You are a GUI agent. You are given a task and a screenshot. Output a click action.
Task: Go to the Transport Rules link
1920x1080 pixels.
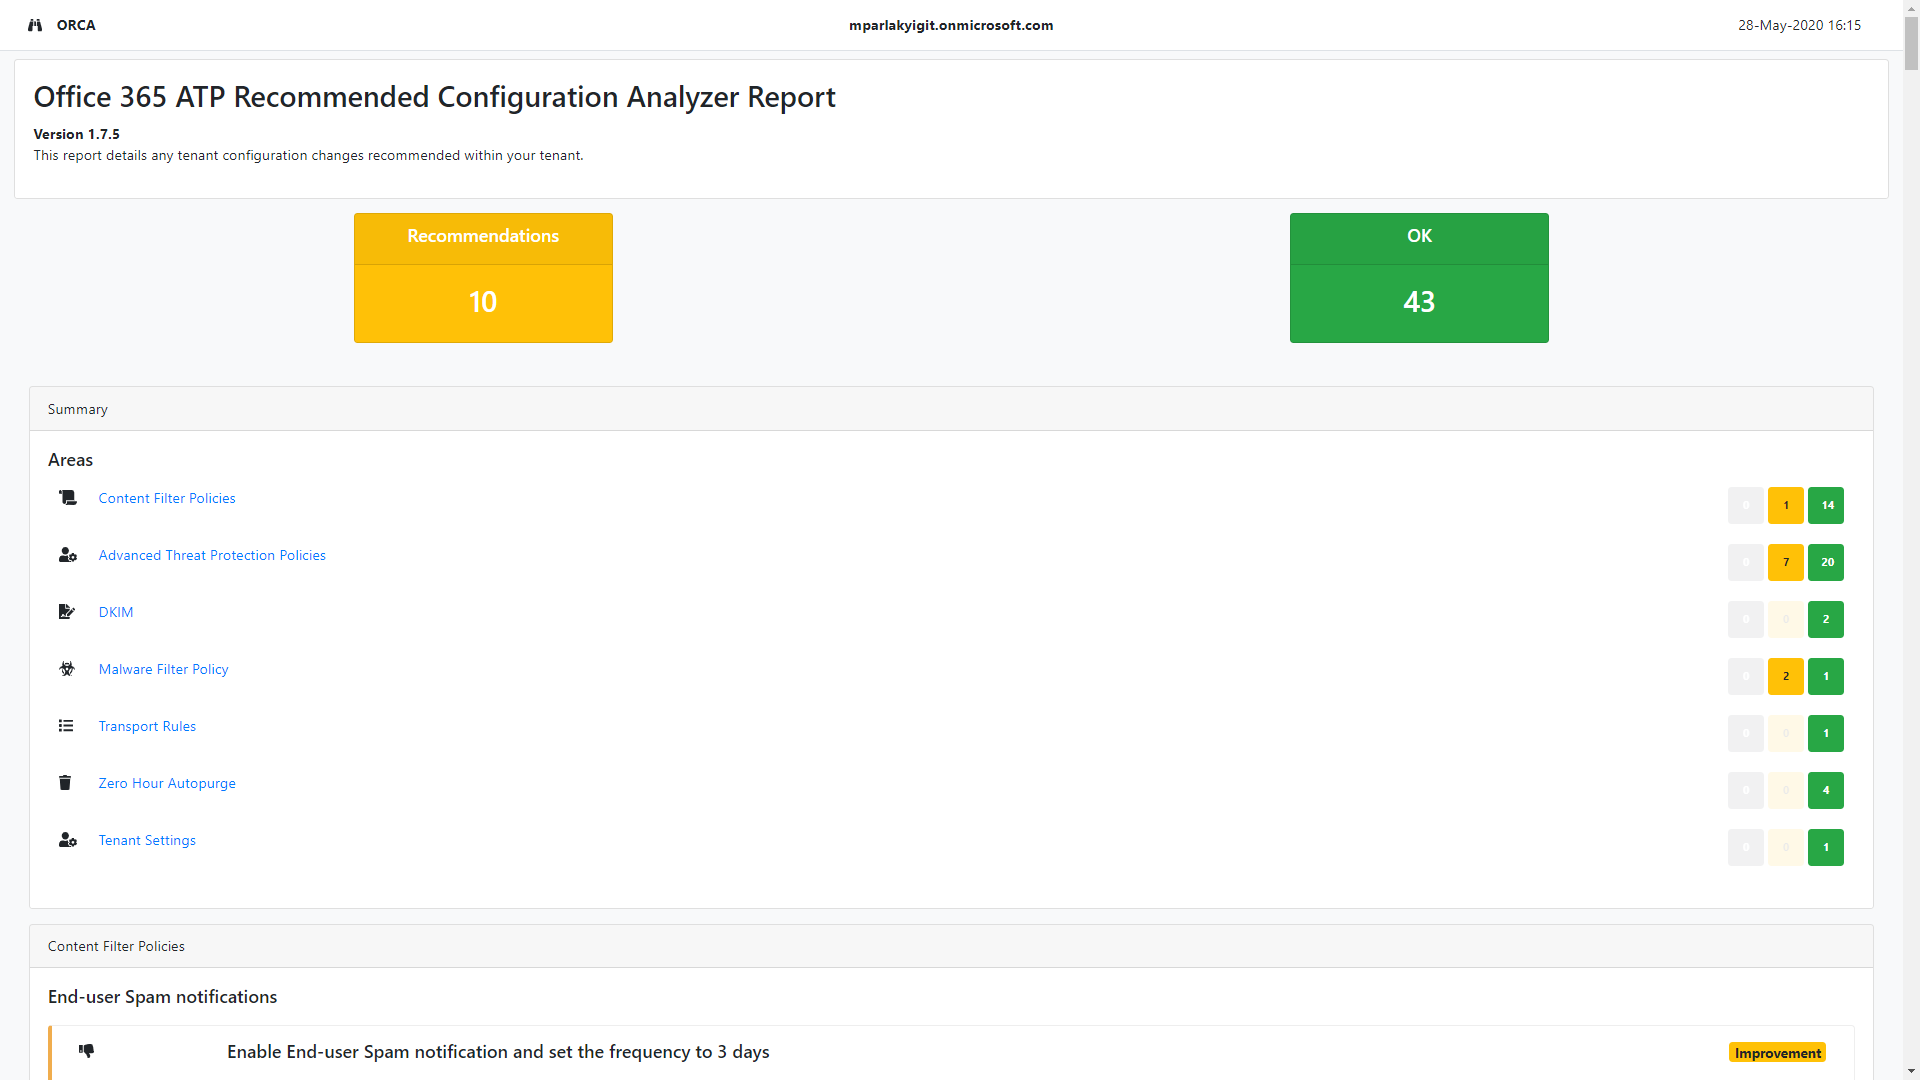(147, 726)
